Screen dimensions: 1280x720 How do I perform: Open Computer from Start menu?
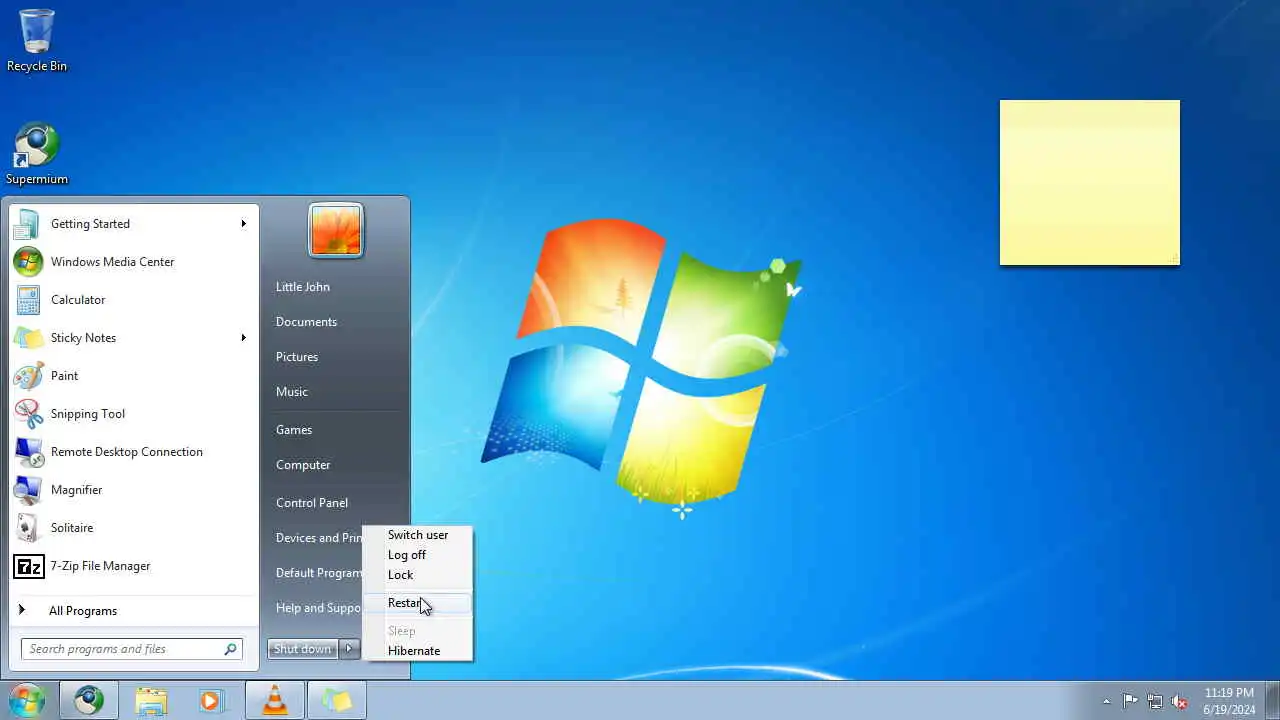click(335, 465)
